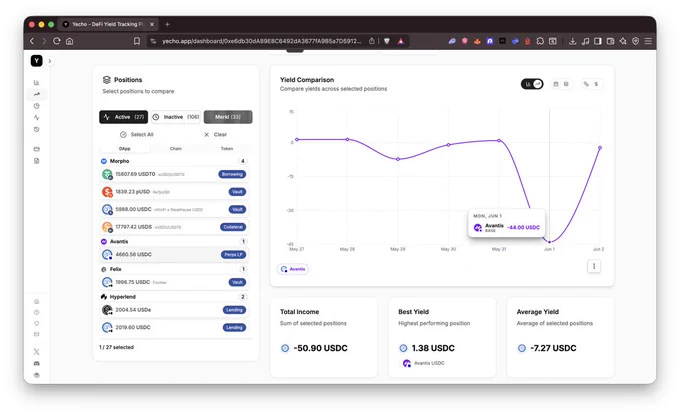Select the 17797.42 USDS Collateral position
This screenshot has width=680, height=415.
[174, 227]
